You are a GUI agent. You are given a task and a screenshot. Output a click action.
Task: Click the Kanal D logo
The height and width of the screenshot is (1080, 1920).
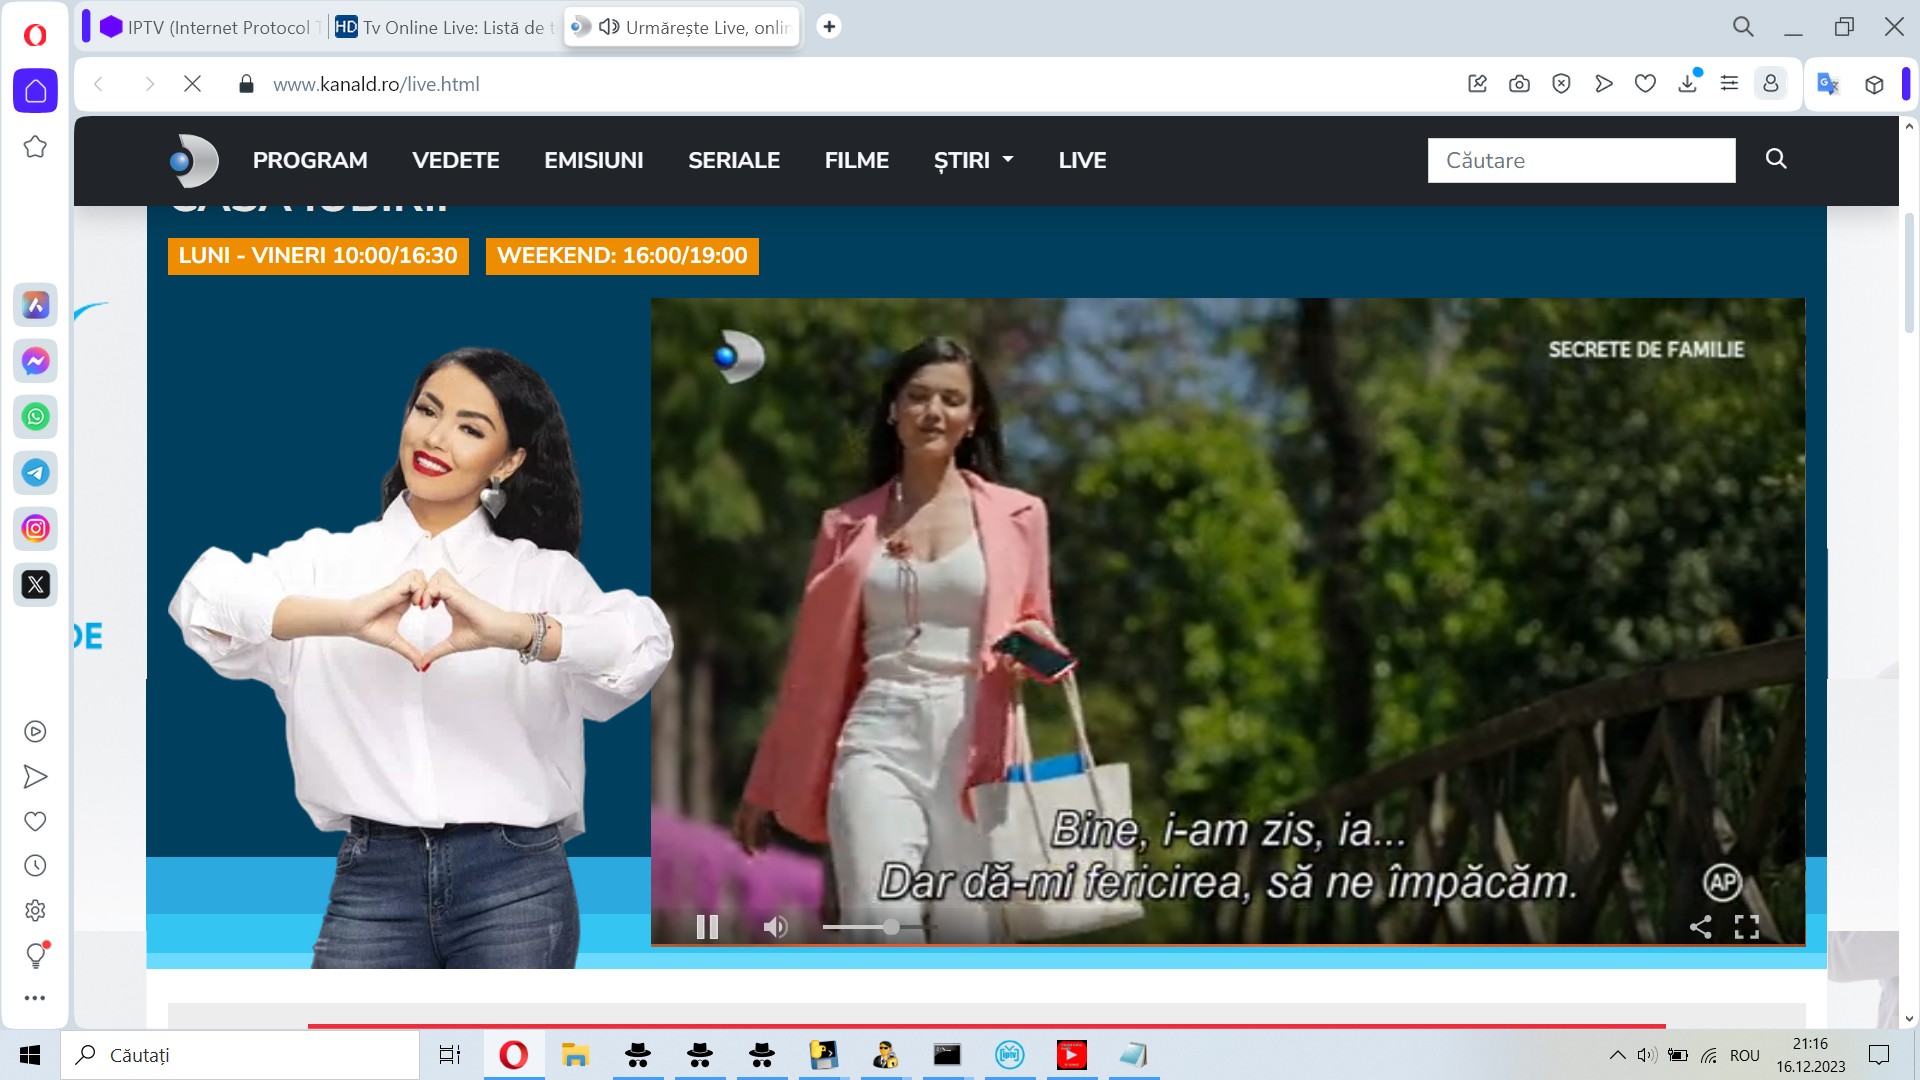pos(194,161)
